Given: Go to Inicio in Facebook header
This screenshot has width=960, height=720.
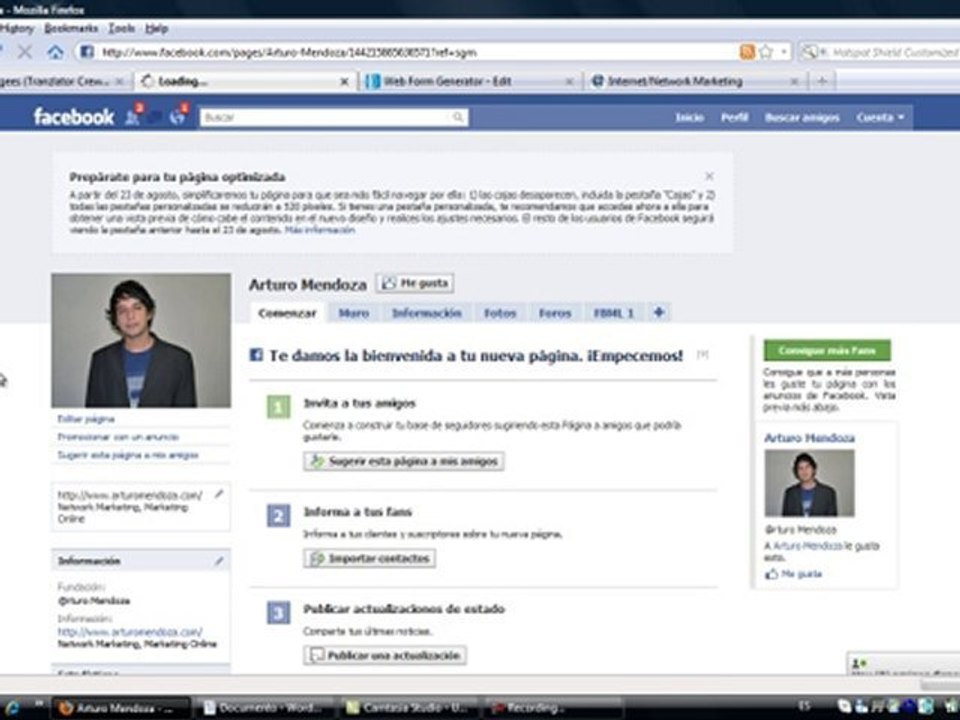Looking at the screenshot, I should point(689,117).
